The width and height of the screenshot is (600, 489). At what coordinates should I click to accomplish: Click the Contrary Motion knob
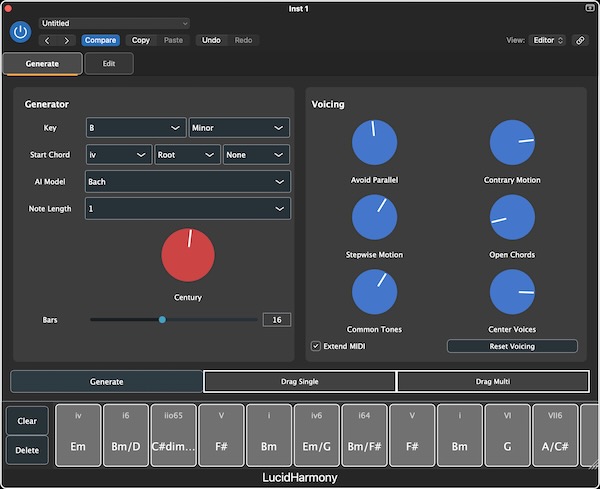tap(512, 142)
